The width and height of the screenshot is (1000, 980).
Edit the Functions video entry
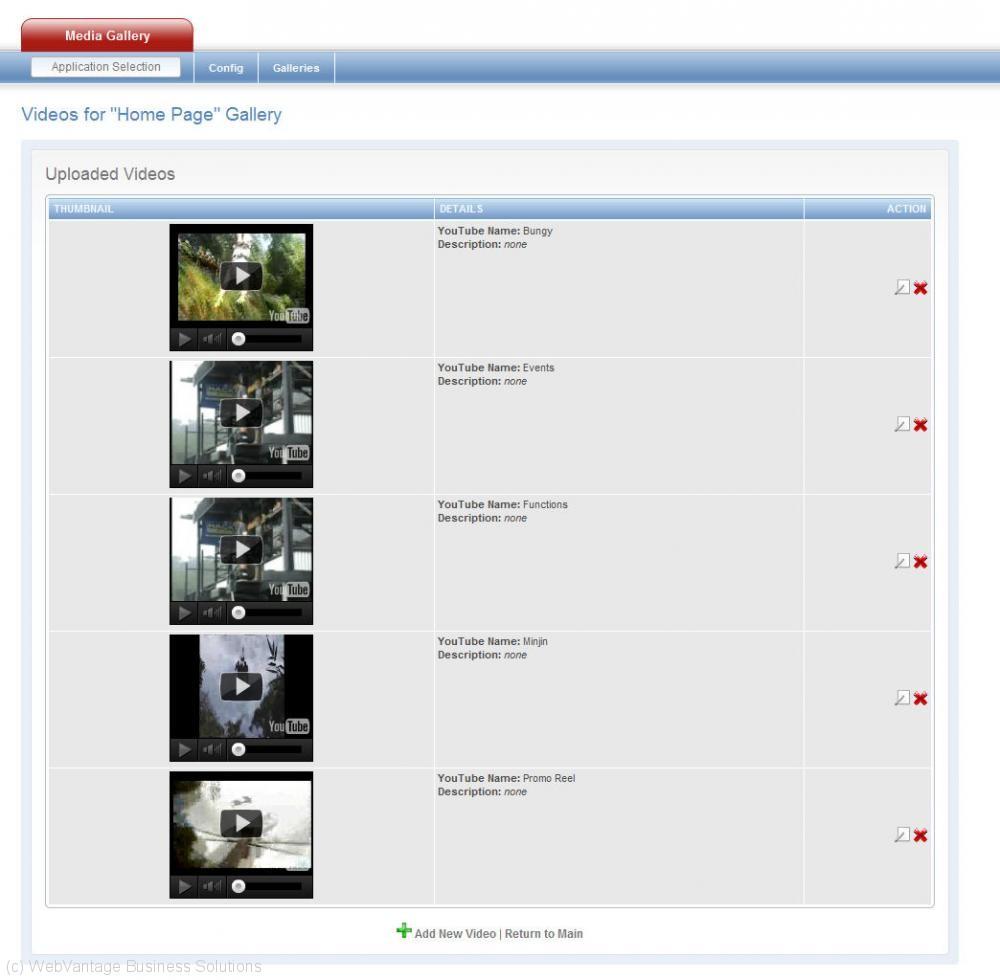coord(901,562)
